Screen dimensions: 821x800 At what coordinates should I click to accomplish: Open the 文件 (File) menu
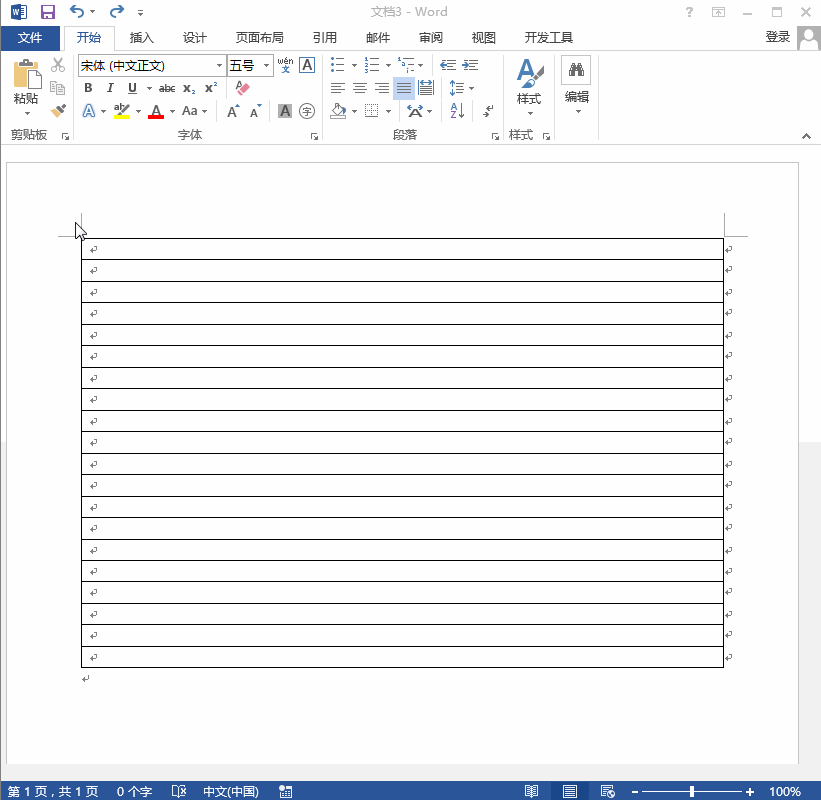[30, 38]
